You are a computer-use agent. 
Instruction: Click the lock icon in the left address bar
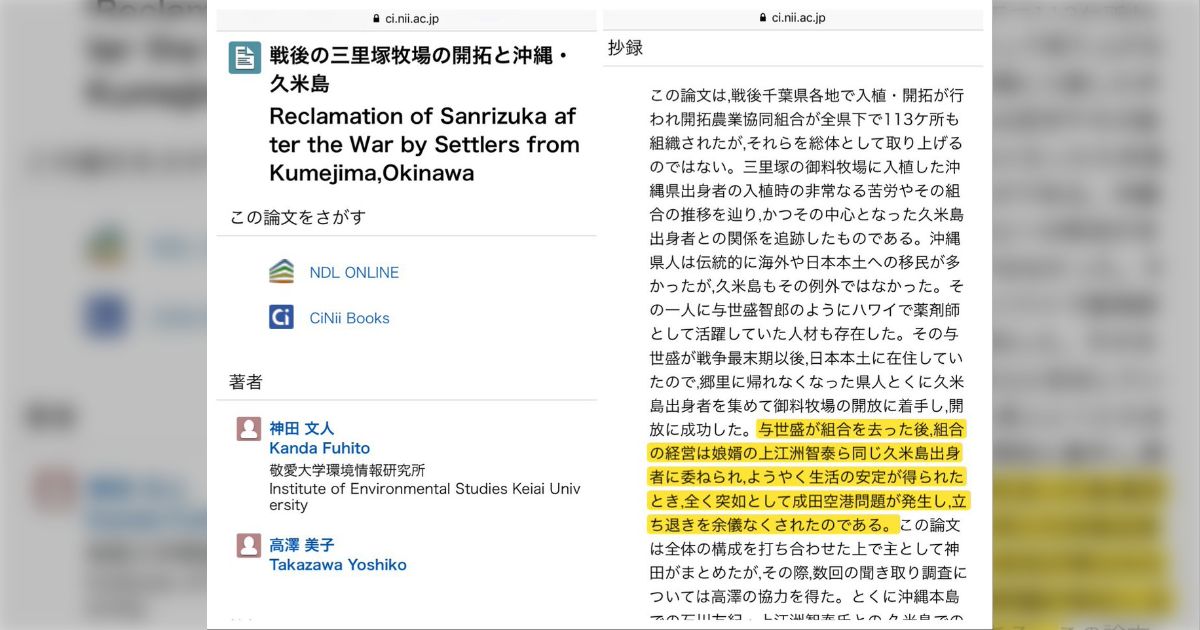click(376, 19)
